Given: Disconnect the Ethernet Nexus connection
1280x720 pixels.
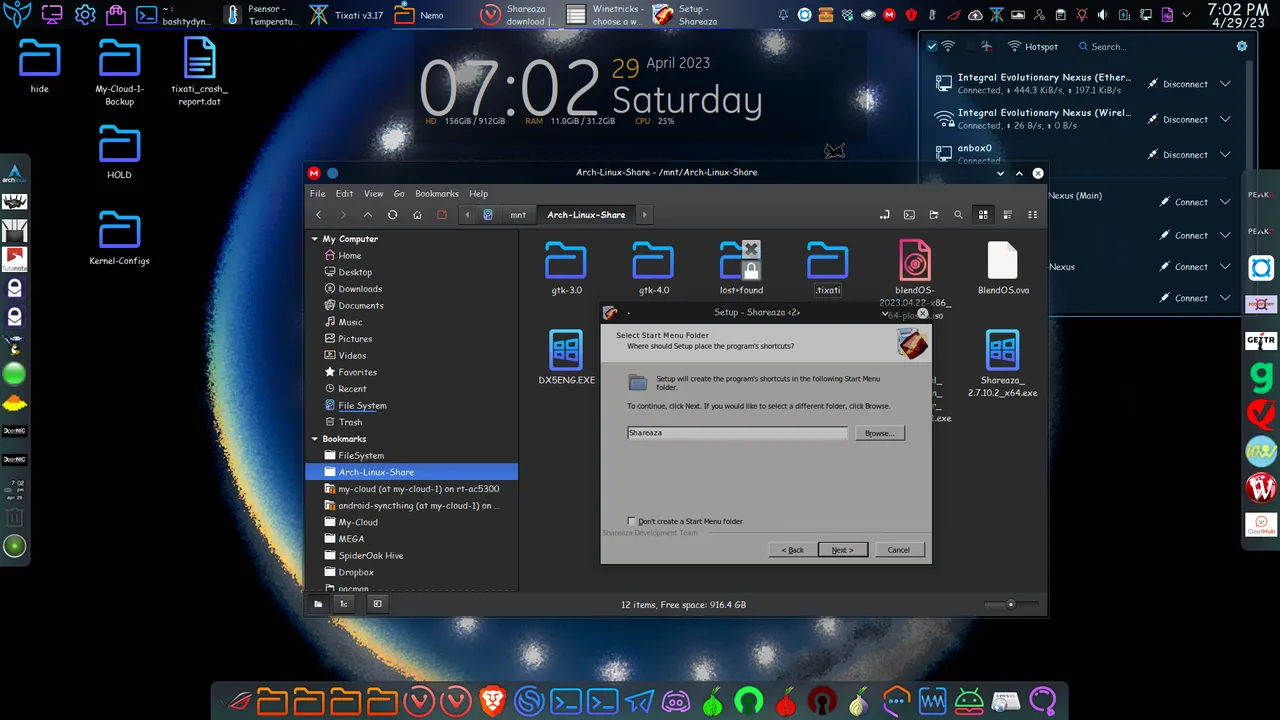Looking at the screenshot, I should [1178, 84].
